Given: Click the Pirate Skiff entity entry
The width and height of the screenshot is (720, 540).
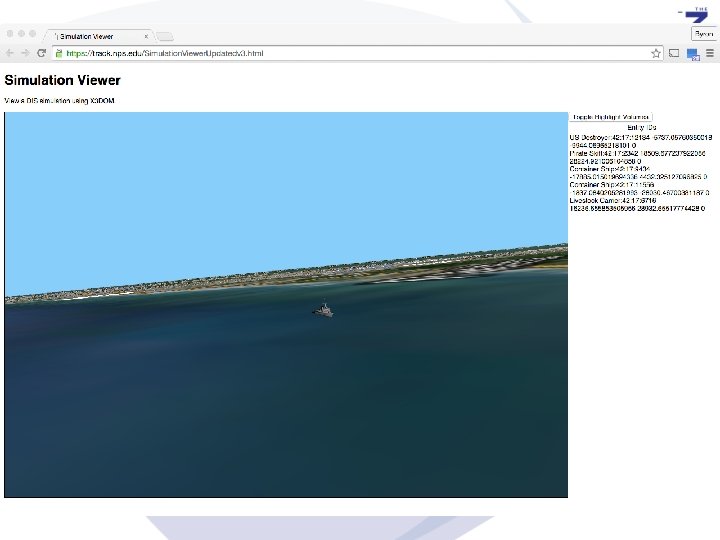Looking at the screenshot, I should [x=637, y=158].
